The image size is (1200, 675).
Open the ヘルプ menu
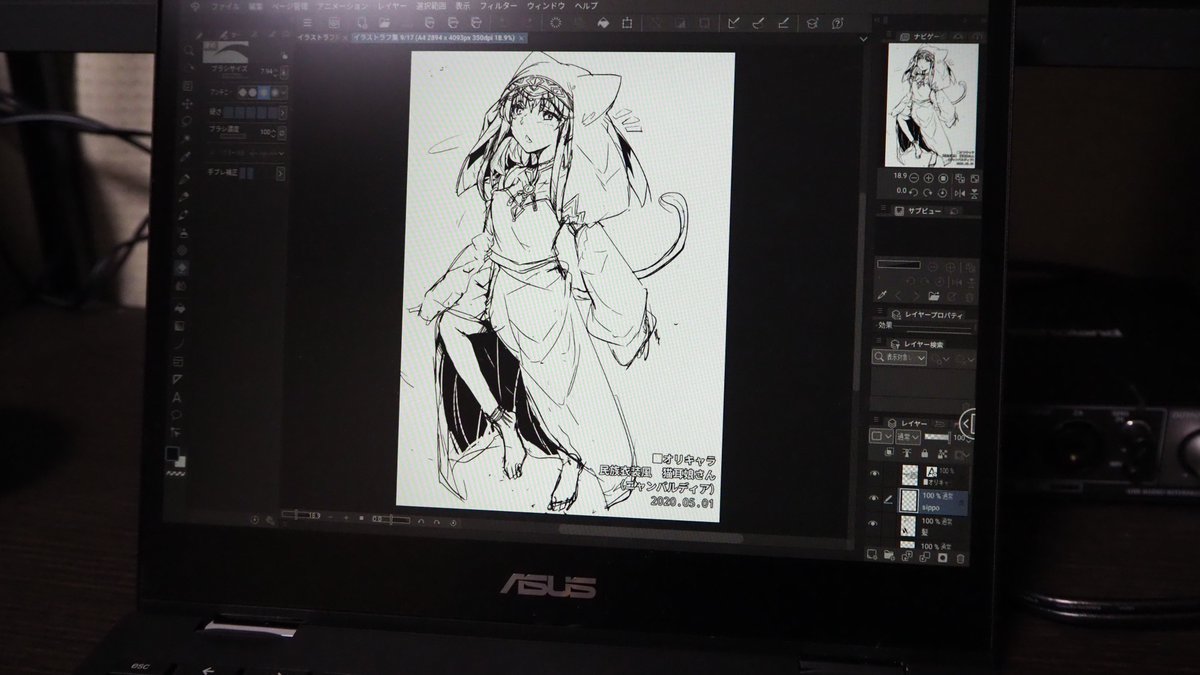(586, 6)
